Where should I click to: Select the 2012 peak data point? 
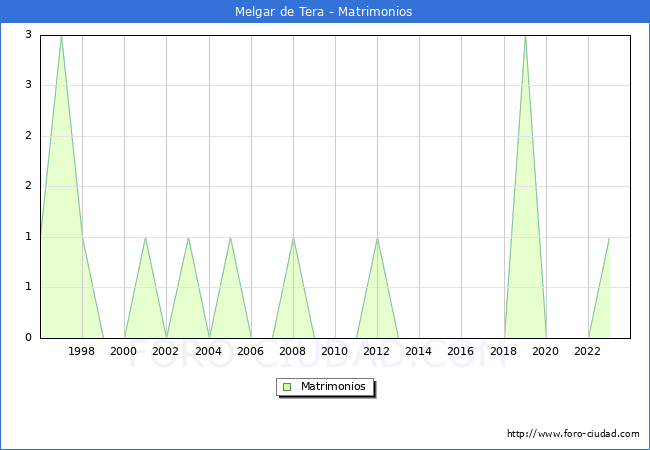coord(377,238)
